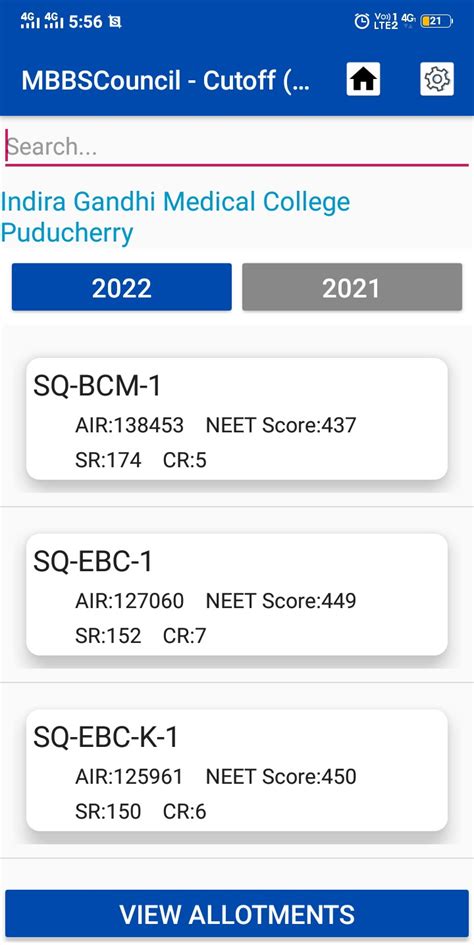Open the SQ-EBC-K-1 cutoff card
The width and height of the screenshot is (474, 945).
[x=237, y=770]
